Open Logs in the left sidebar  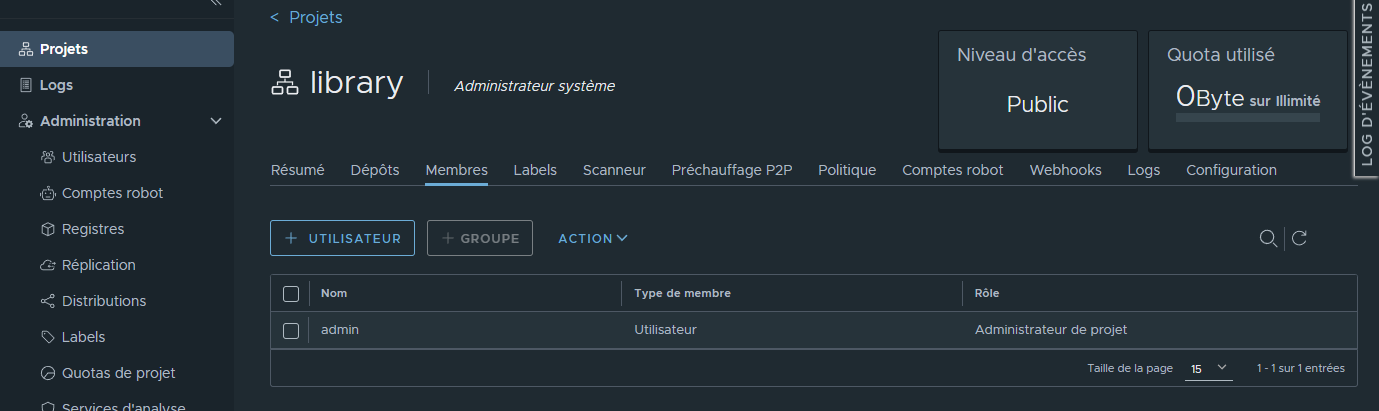(x=56, y=85)
